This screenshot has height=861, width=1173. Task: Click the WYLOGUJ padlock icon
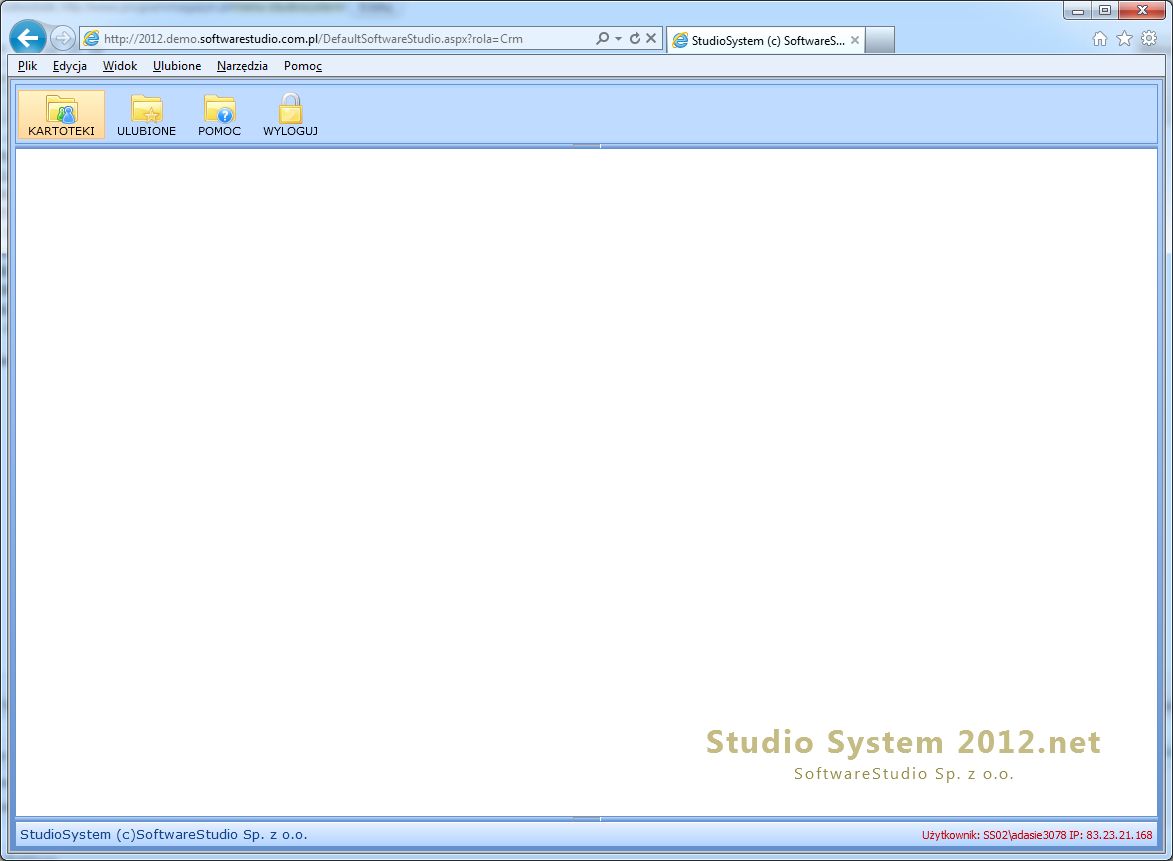[x=290, y=110]
